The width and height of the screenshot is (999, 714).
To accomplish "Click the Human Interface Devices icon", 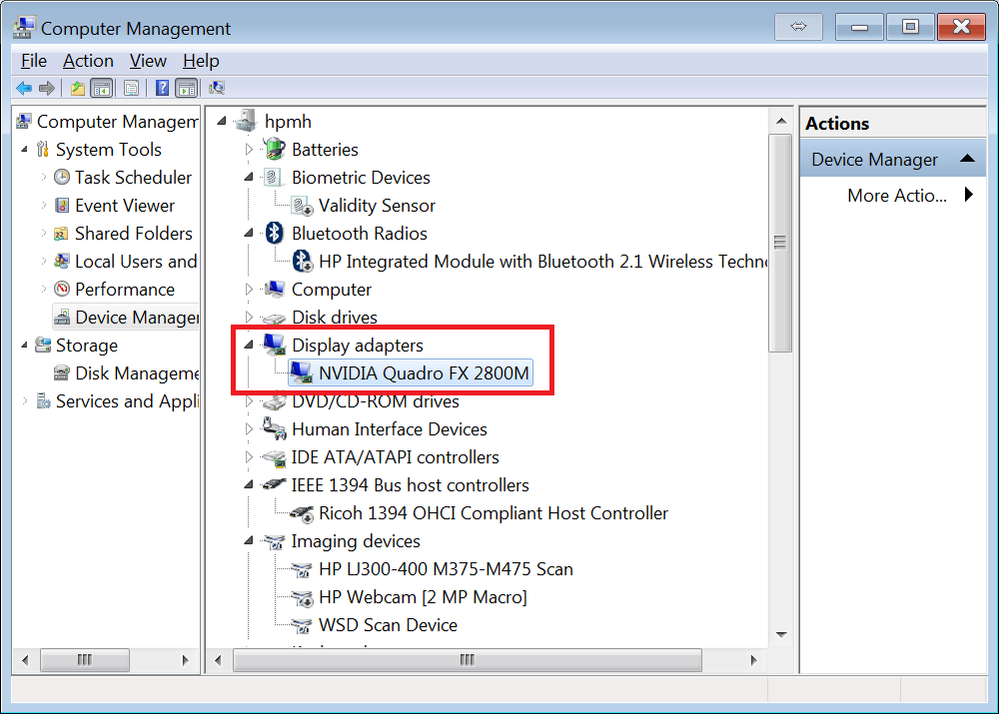I will point(274,429).
